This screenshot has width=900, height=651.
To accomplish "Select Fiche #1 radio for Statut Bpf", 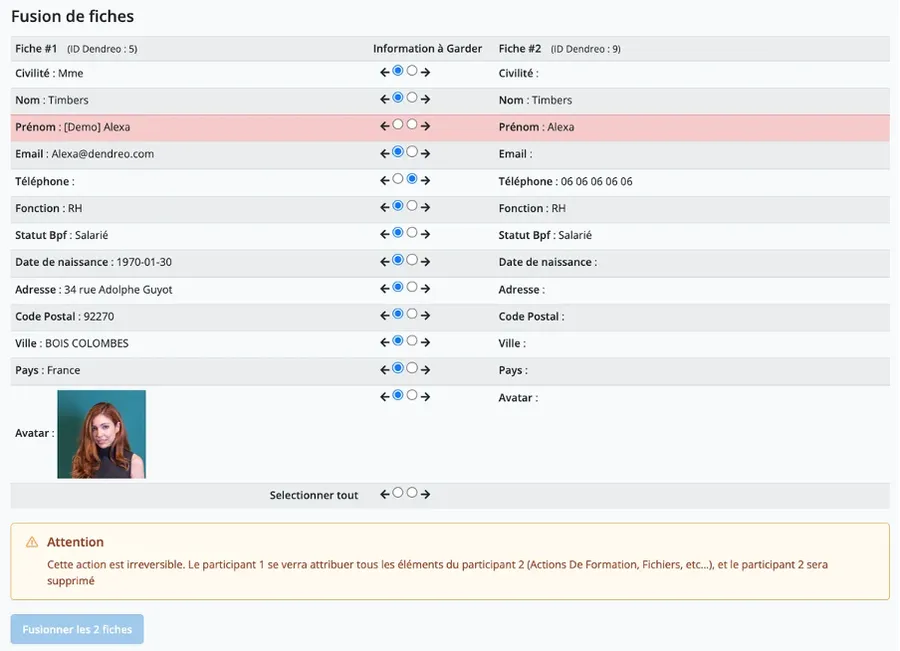I will pos(398,232).
